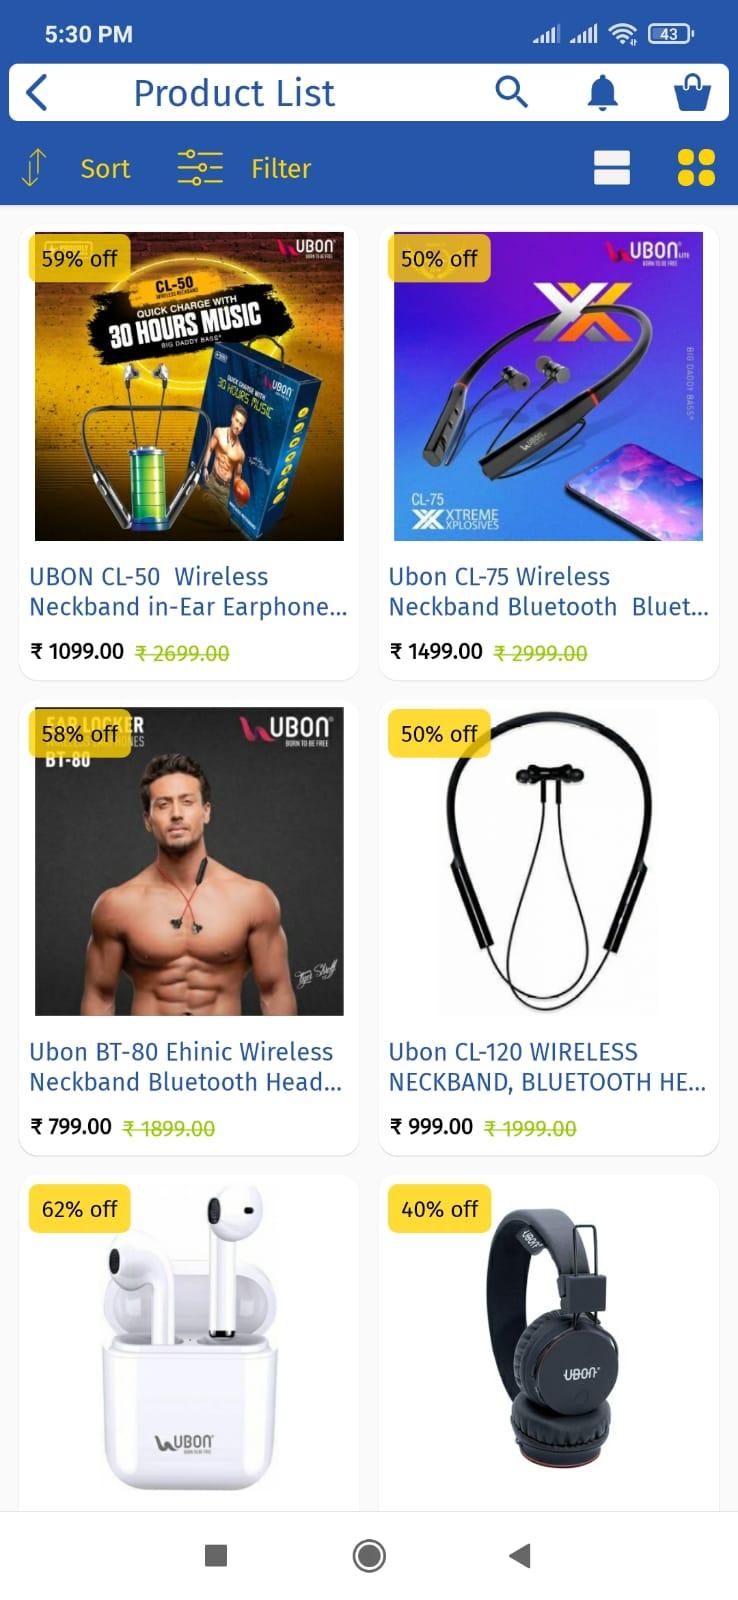The width and height of the screenshot is (738, 1600).
Task: Tap the filter sliders icon
Action: 200,168
